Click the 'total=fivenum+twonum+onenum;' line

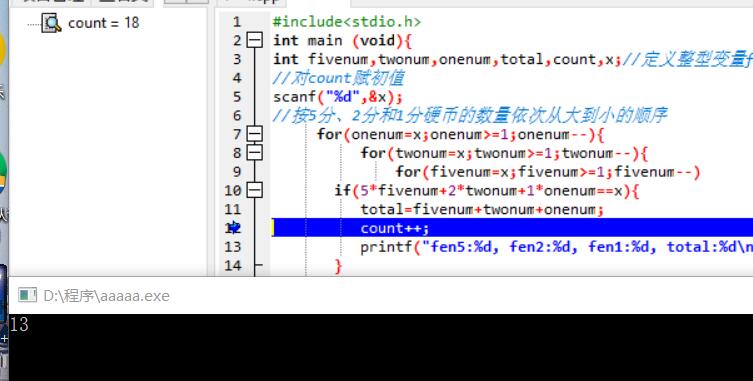pyautogui.click(x=482, y=209)
